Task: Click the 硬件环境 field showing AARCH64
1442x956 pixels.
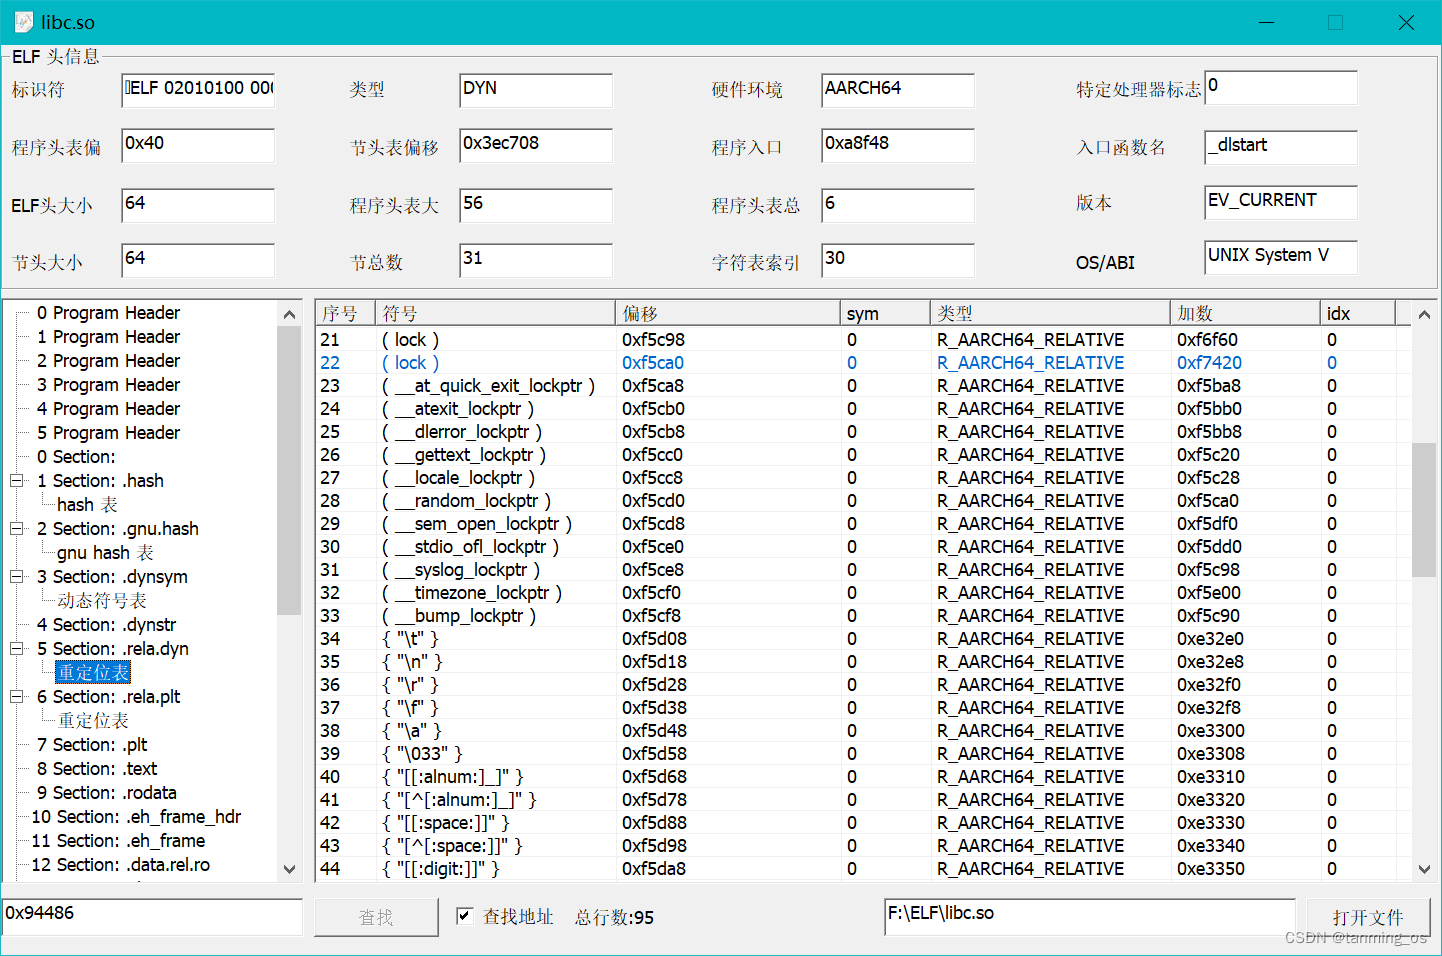Action: coord(898,90)
